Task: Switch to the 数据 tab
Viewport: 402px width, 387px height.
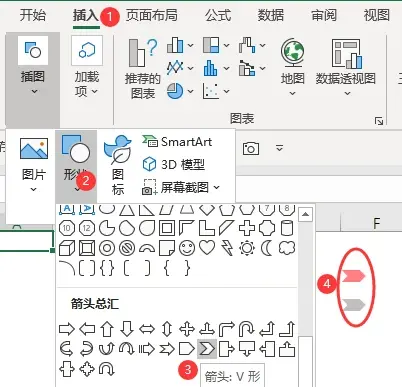Action: [271, 15]
